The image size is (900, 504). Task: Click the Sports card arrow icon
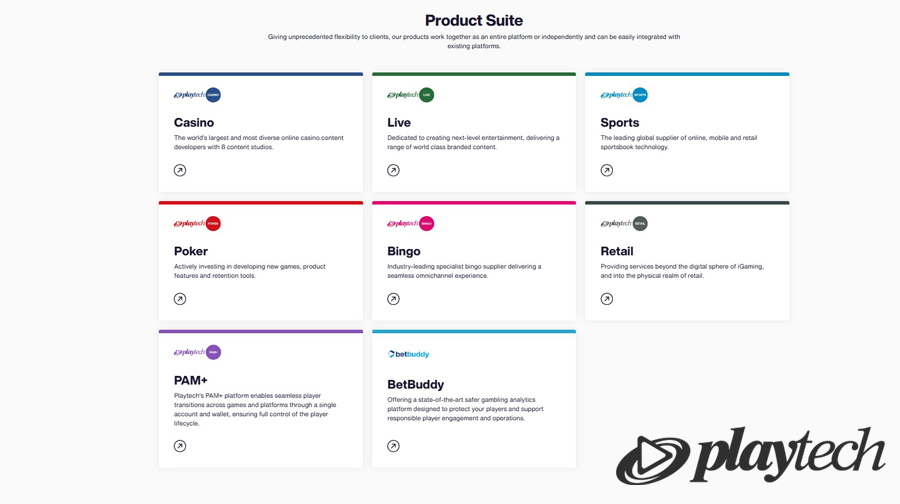[607, 170]
